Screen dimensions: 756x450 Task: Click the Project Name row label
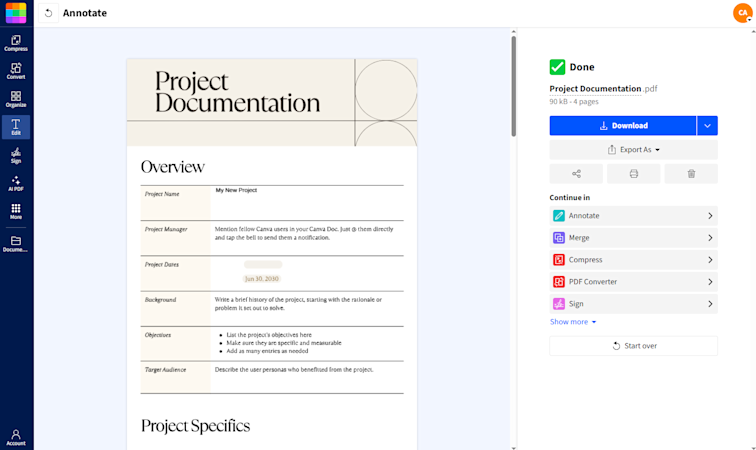pos(162,194)
